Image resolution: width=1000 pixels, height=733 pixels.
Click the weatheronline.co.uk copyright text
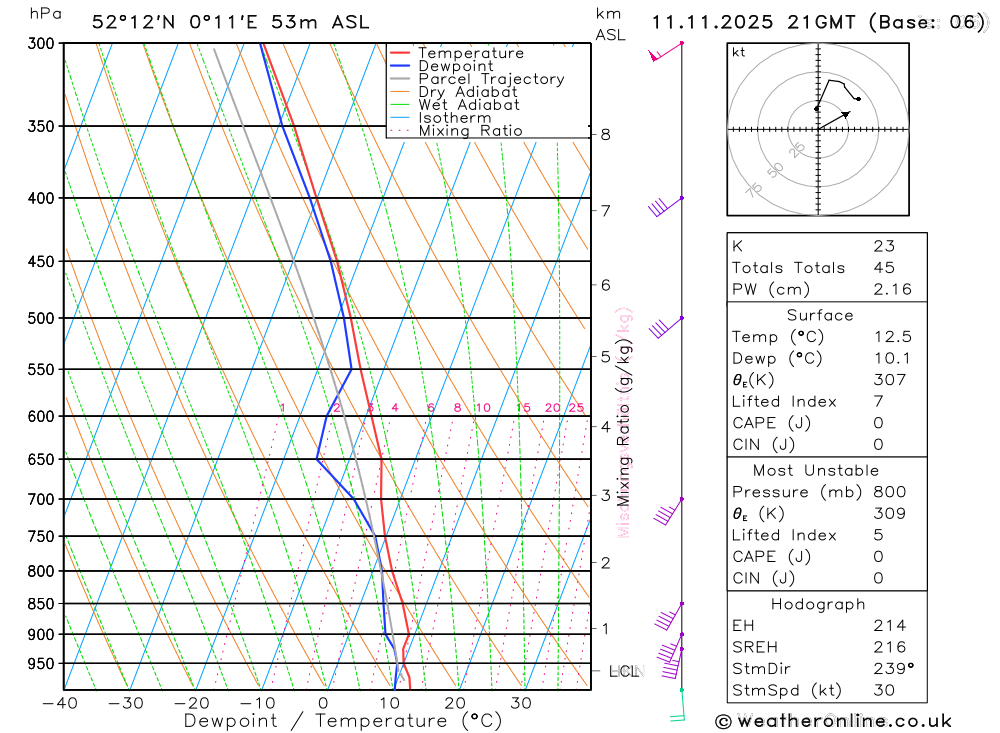(x=834, y=721)
